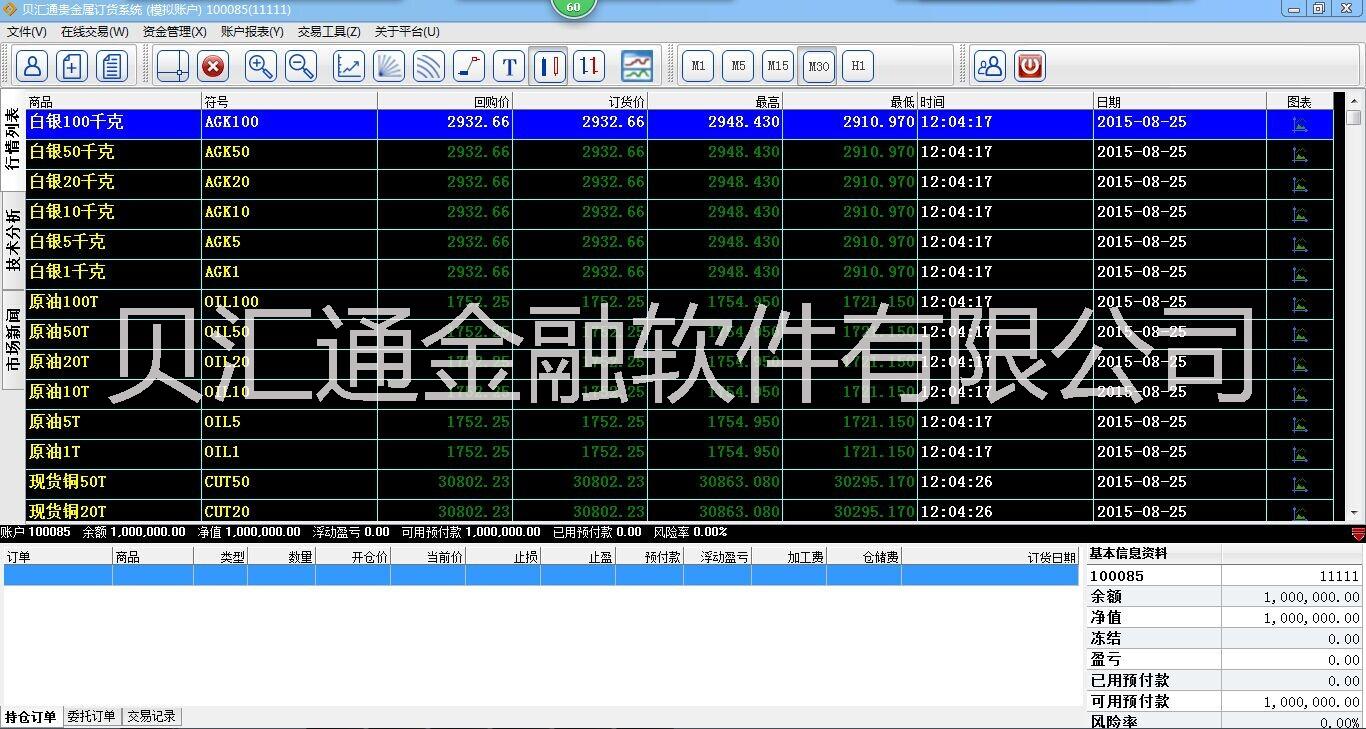Click the 订货日期 orders column header
Viewport: 1366px width, 729px height.
click(990, 557)
